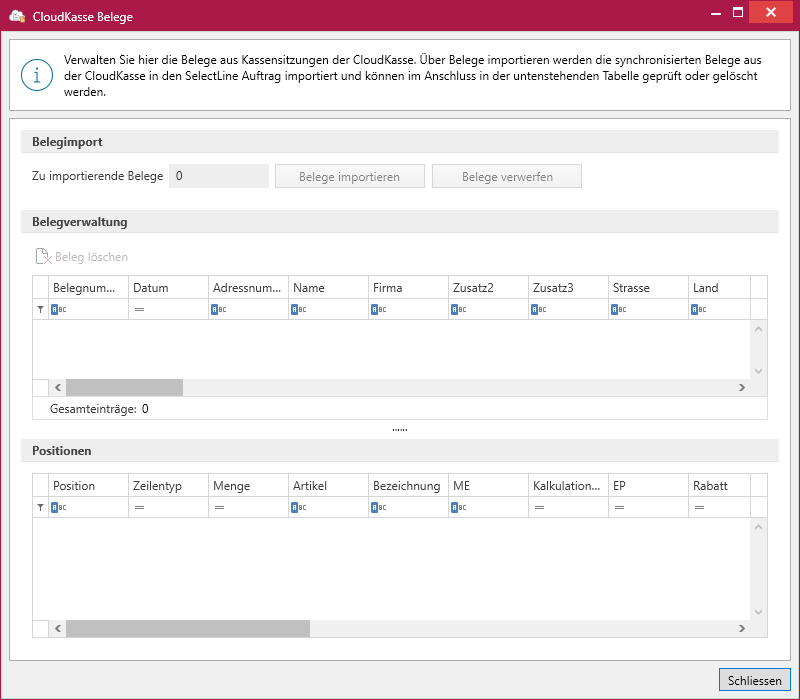Open the Artikel filter condition icon
This screenshot has height=700, width=800.
299,507
